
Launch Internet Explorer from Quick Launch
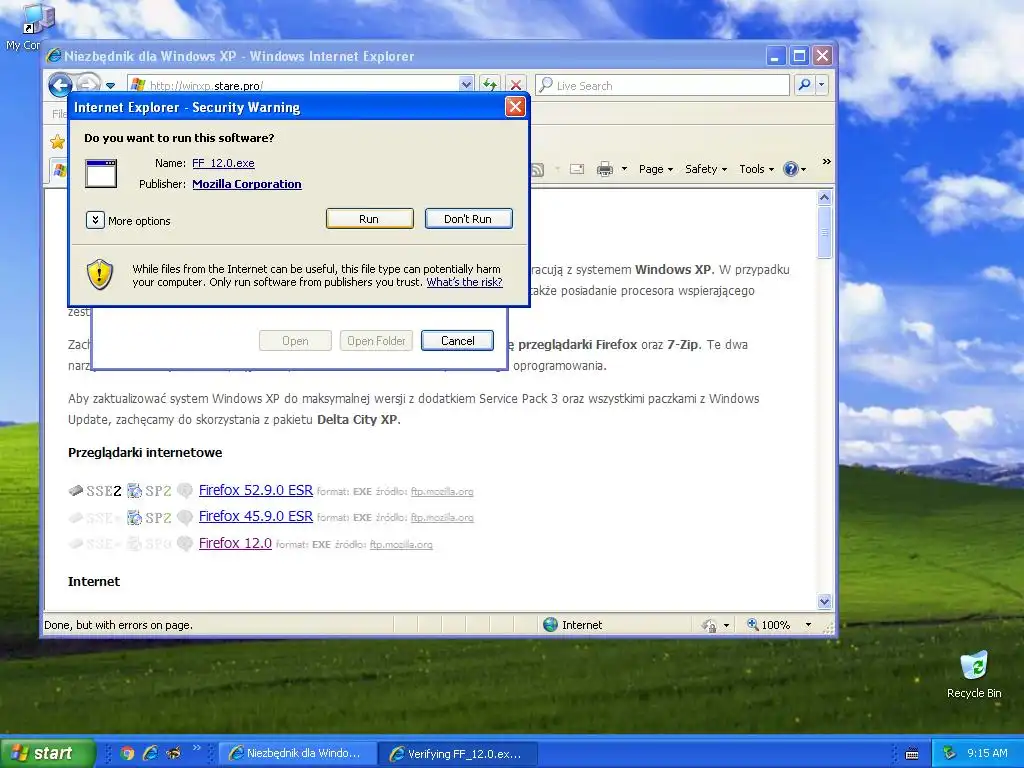point(150,754)
